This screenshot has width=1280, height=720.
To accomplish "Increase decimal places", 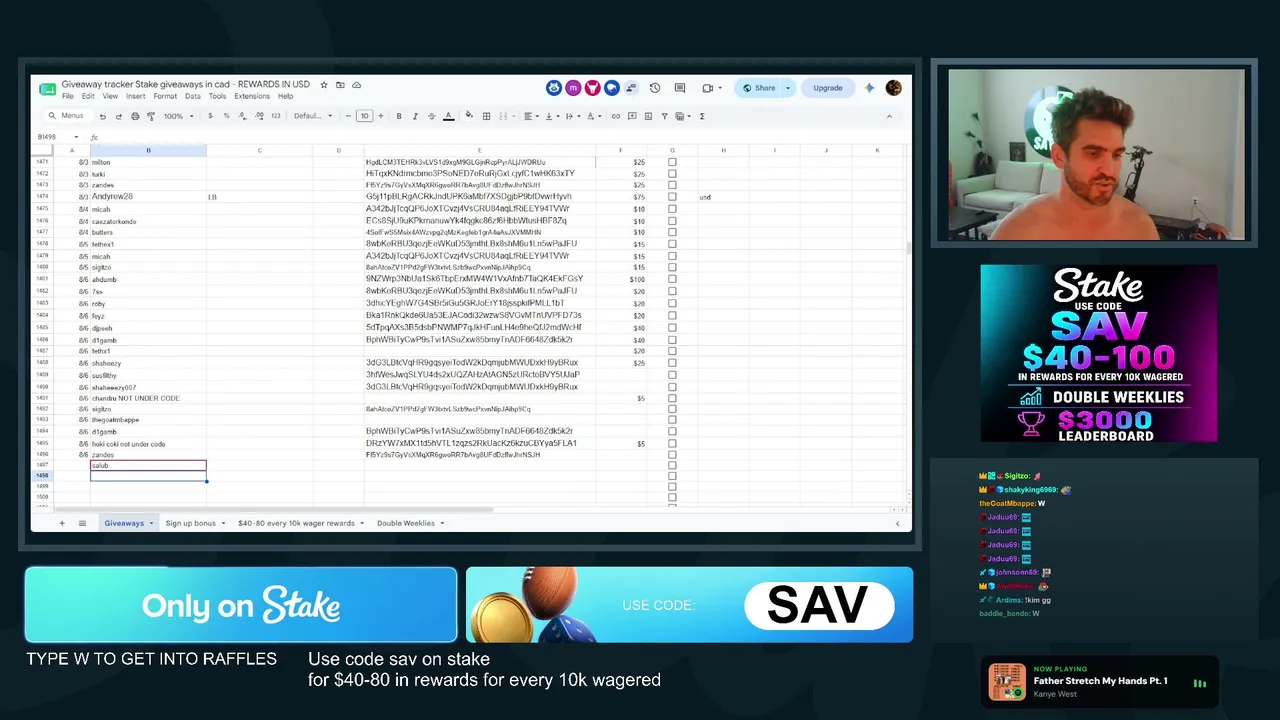I will [x=258, y=116].
